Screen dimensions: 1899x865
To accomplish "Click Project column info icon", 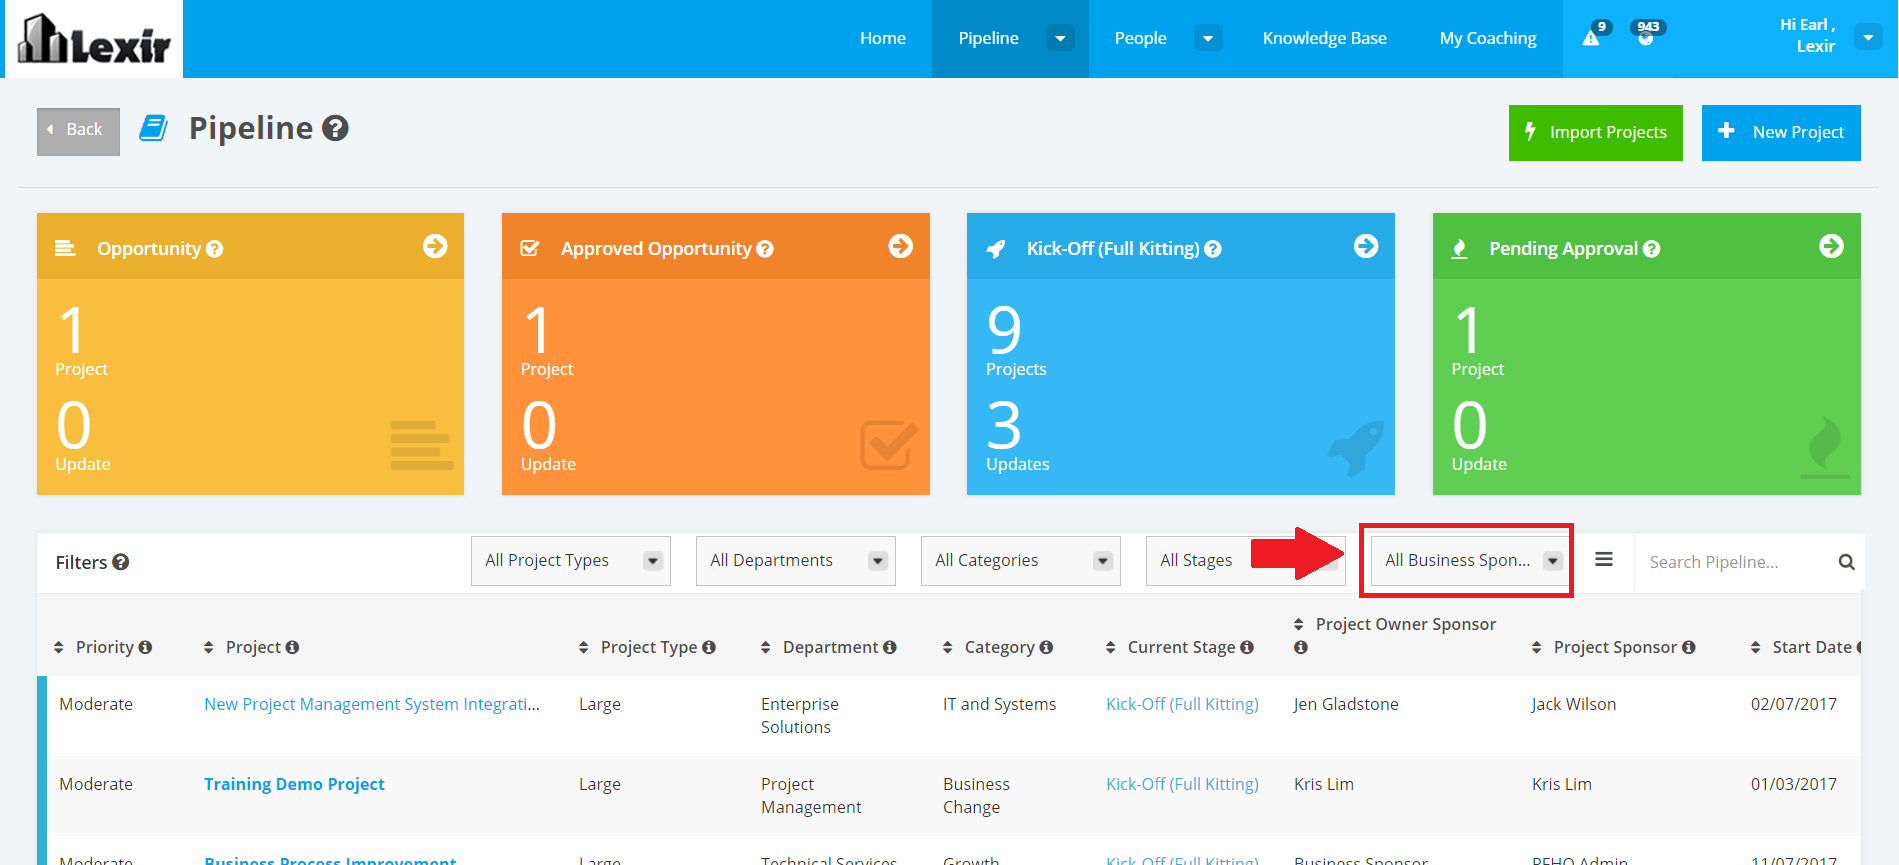I will coord(292,647).
